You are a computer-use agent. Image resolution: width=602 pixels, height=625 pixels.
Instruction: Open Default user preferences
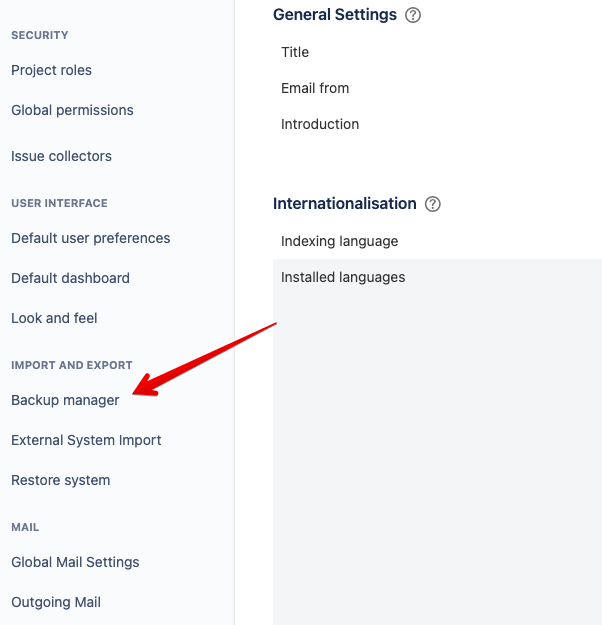91,238
